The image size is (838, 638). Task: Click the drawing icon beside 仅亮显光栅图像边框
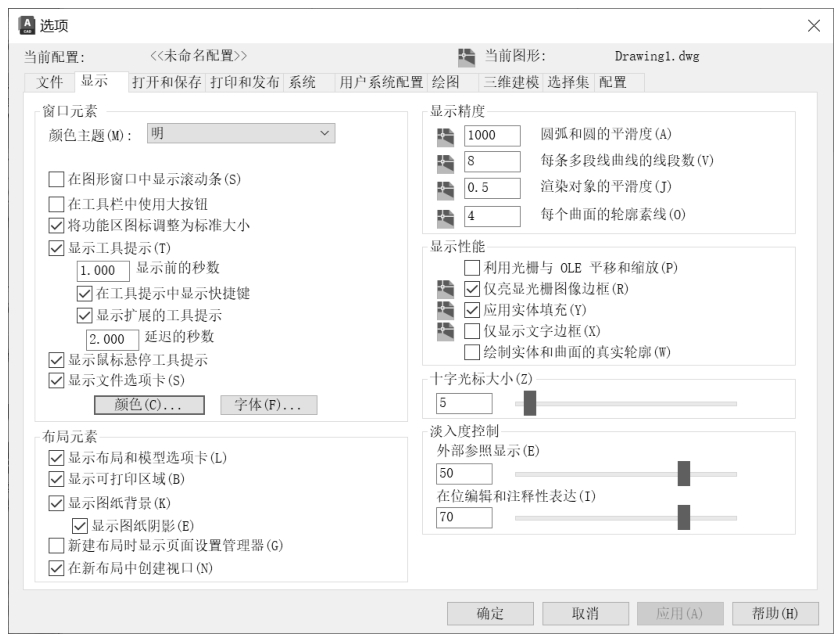(445, 289)
